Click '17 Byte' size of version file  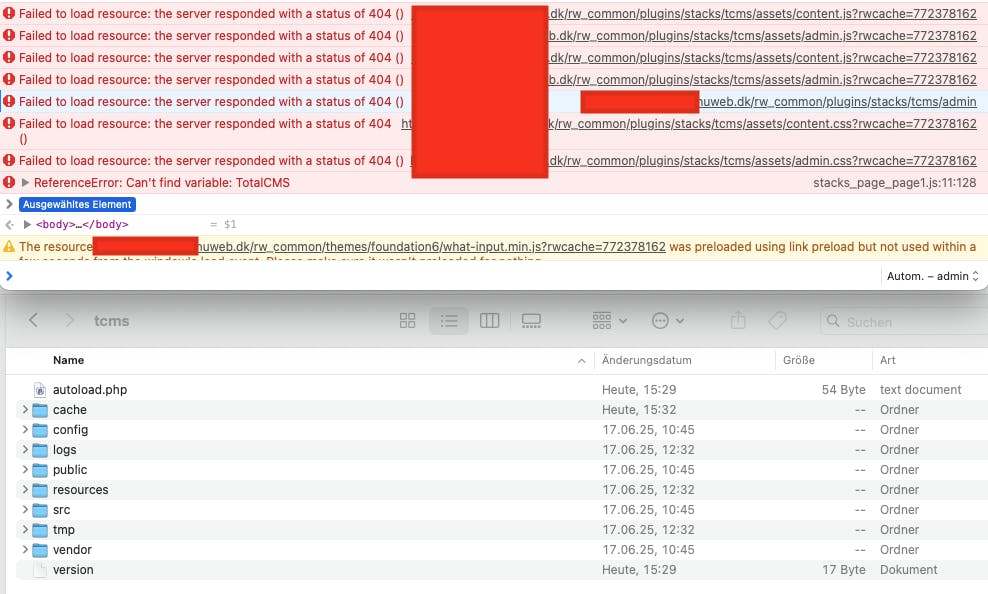(x=844, y=570)
